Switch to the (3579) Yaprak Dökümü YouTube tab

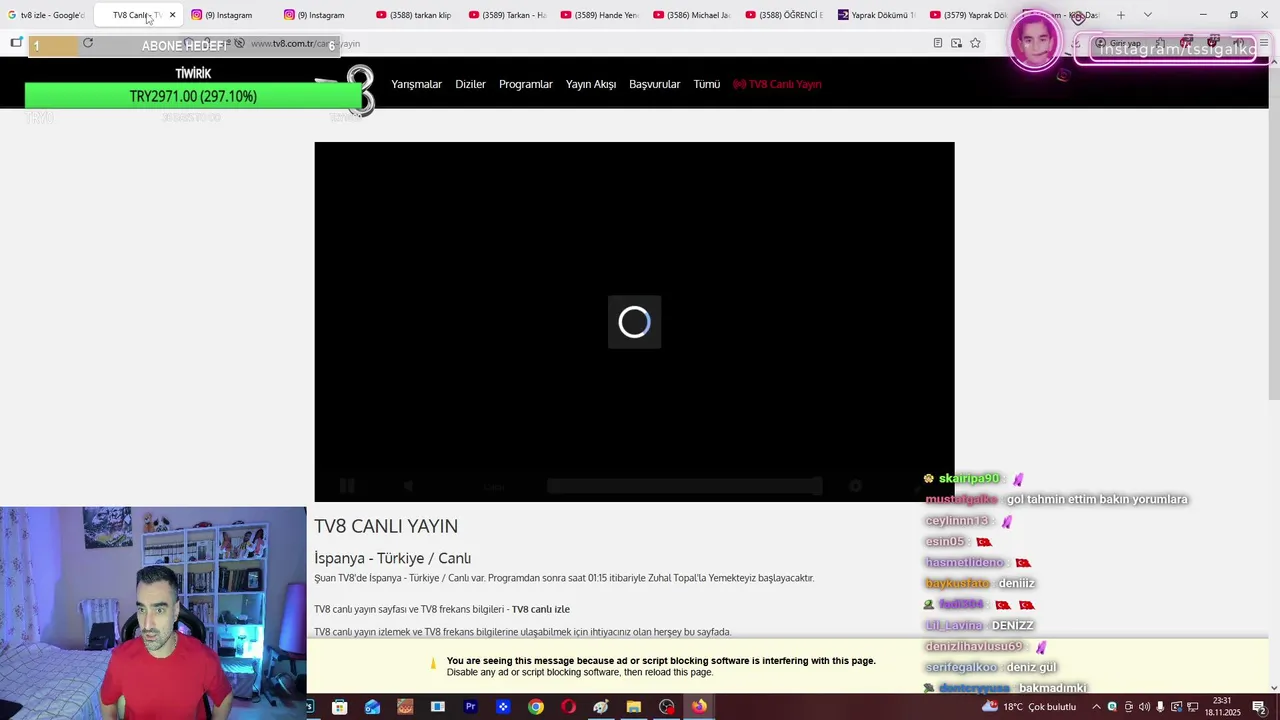[968, 15]
